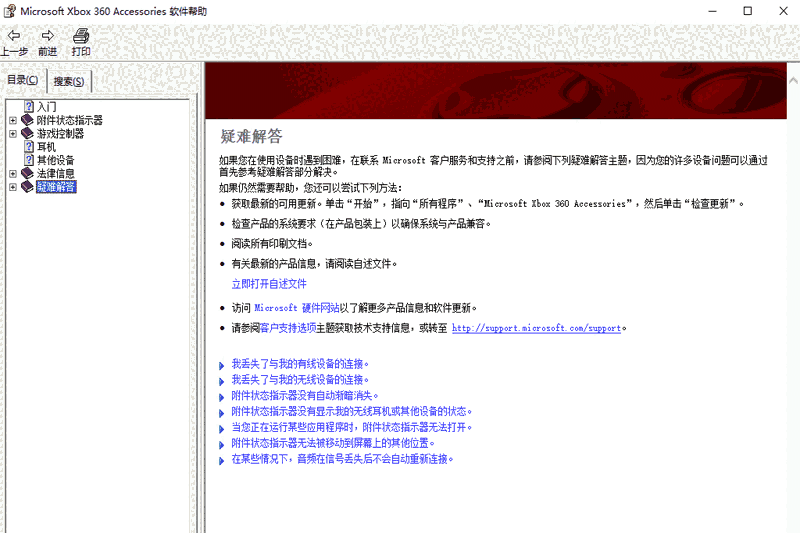800x533 pixels.
Task: Expand 附件状态指示器没有自动渐暗消失 topic arrow
Action: click(x=221, y=397)
